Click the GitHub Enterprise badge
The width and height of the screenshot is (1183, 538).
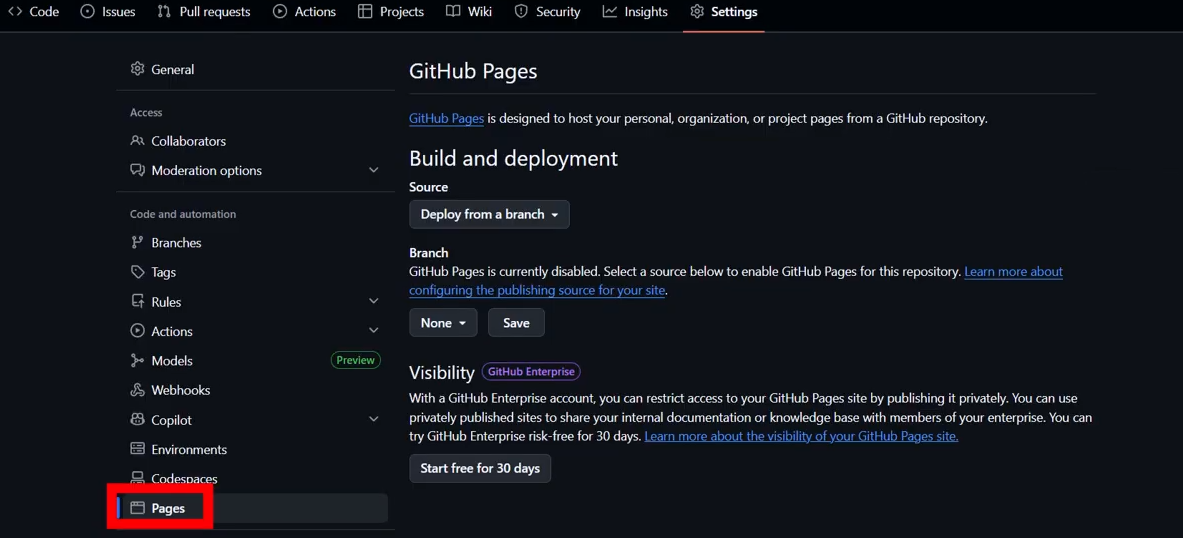coord(531,371)
